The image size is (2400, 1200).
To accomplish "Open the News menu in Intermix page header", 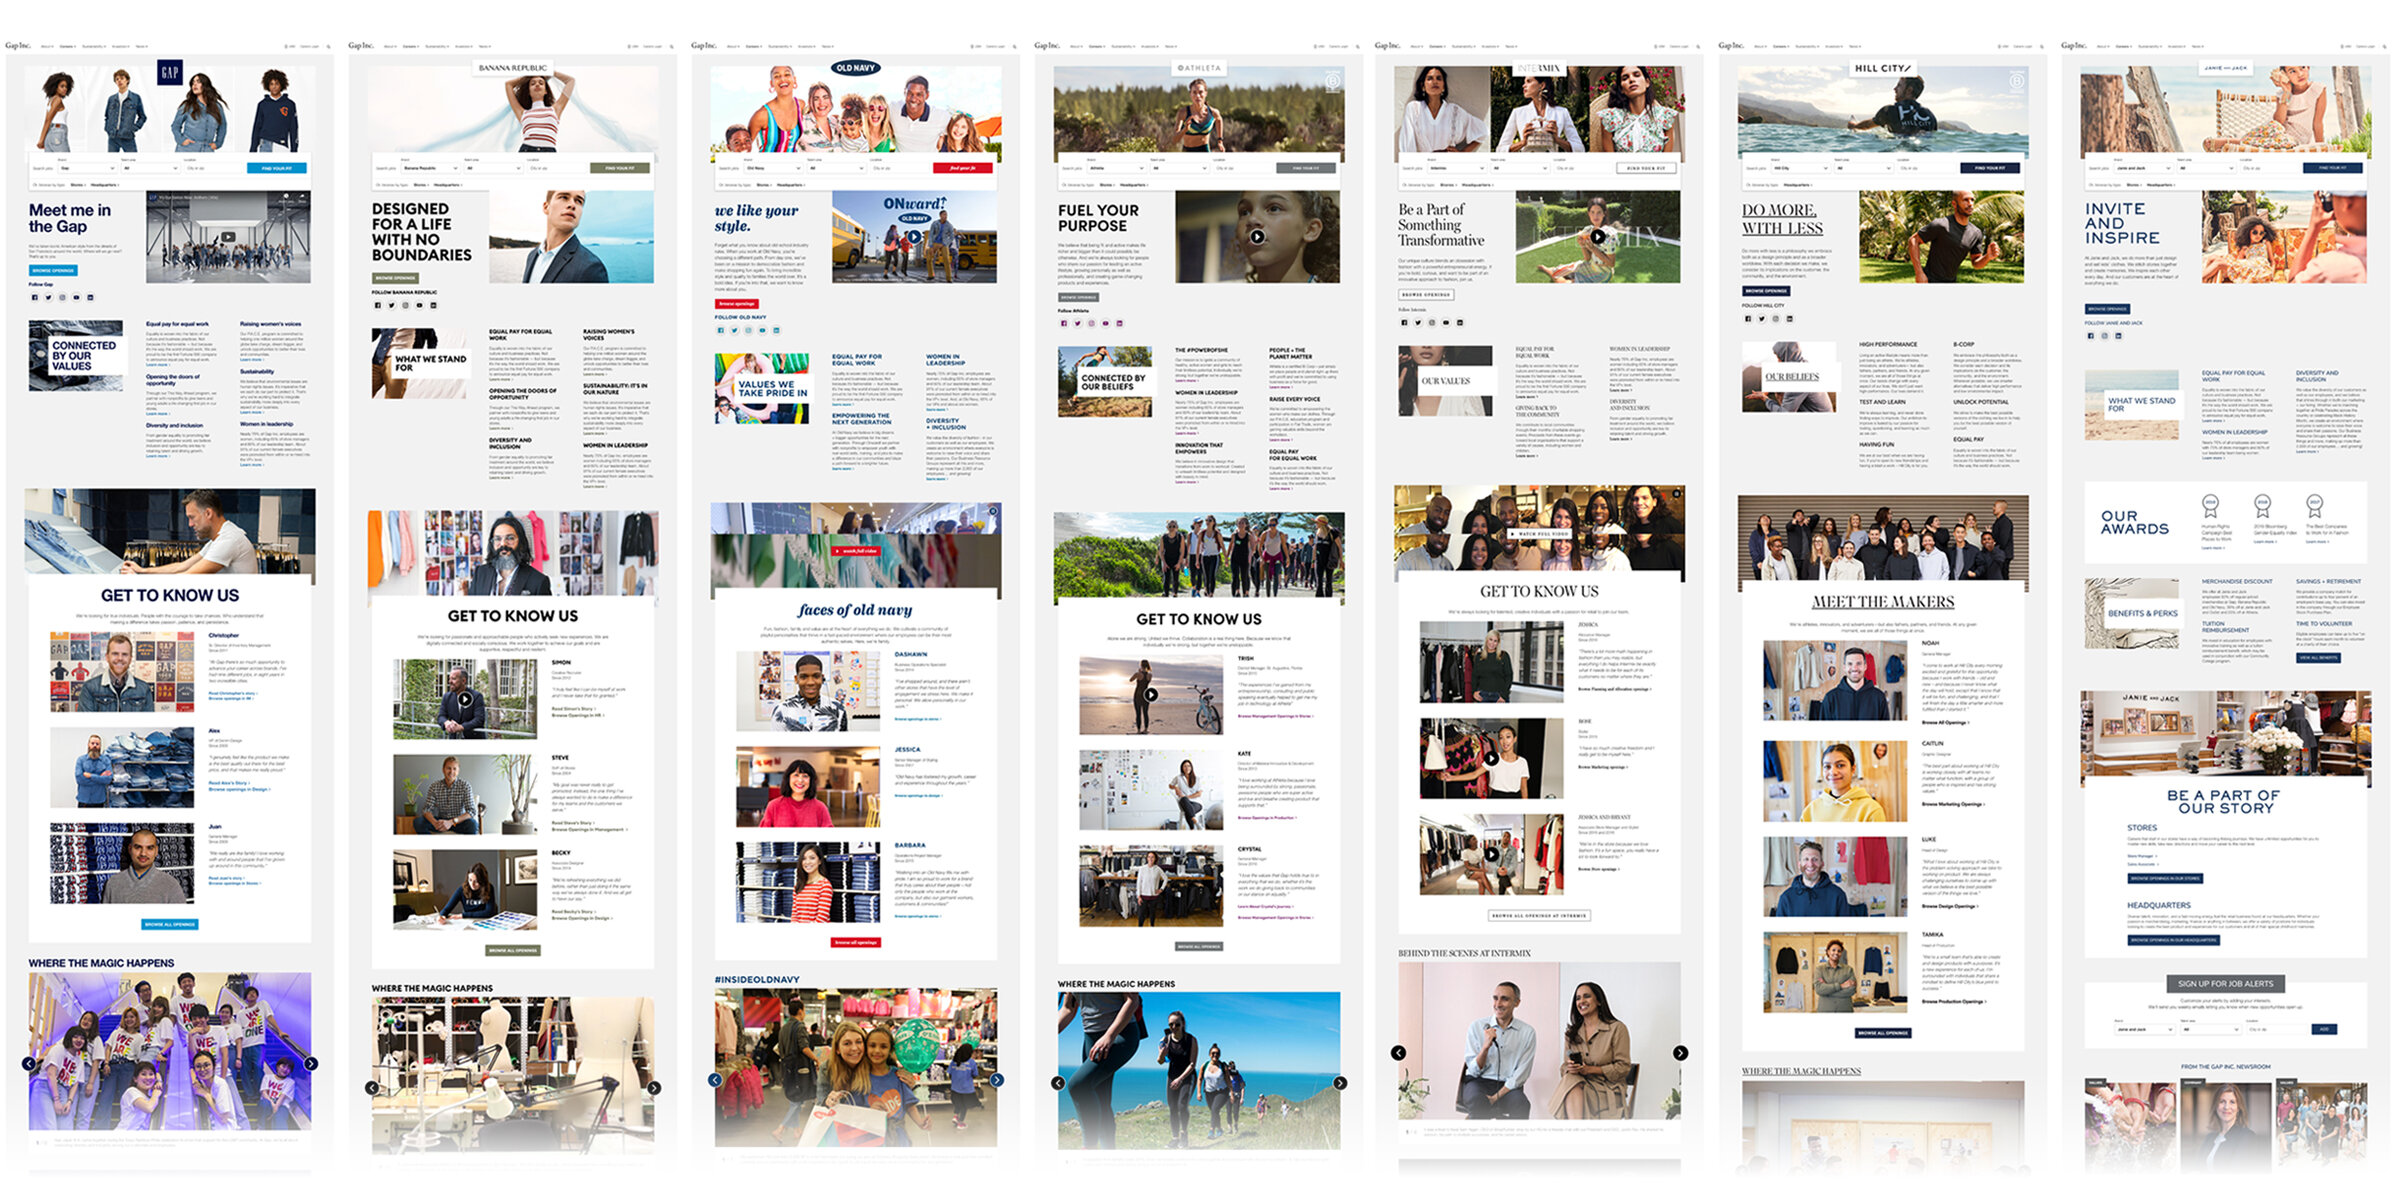I will coord(1512,46).
